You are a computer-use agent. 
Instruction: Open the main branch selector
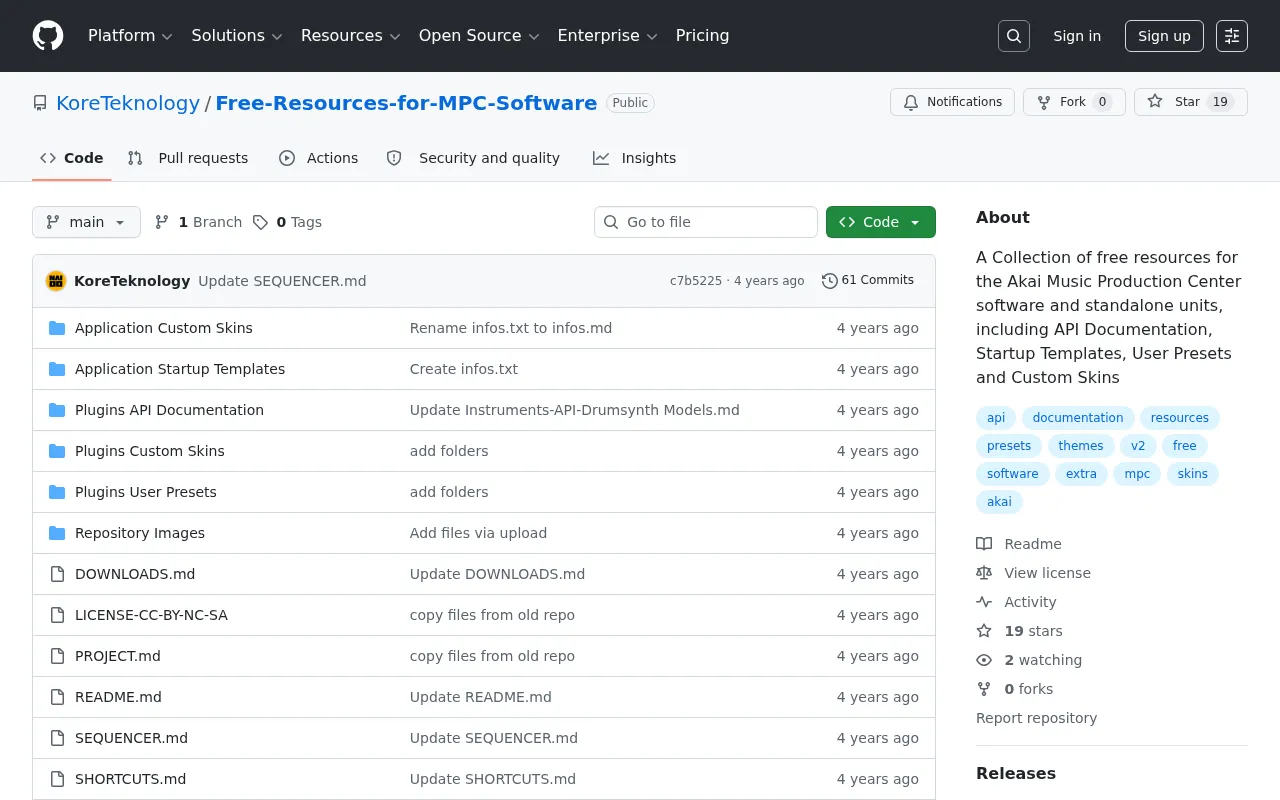click(x=86, y=222)
